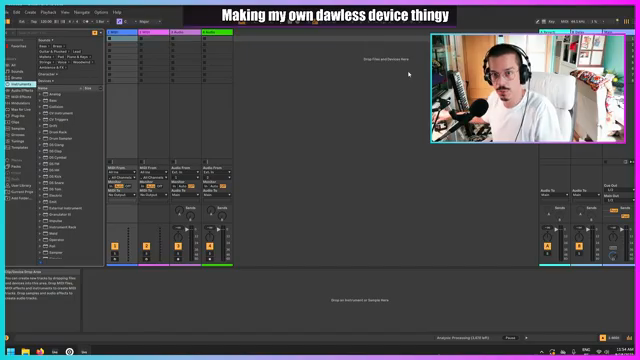640x360 pixels.
Task: Open the Create menu
Action: (30, 12)
